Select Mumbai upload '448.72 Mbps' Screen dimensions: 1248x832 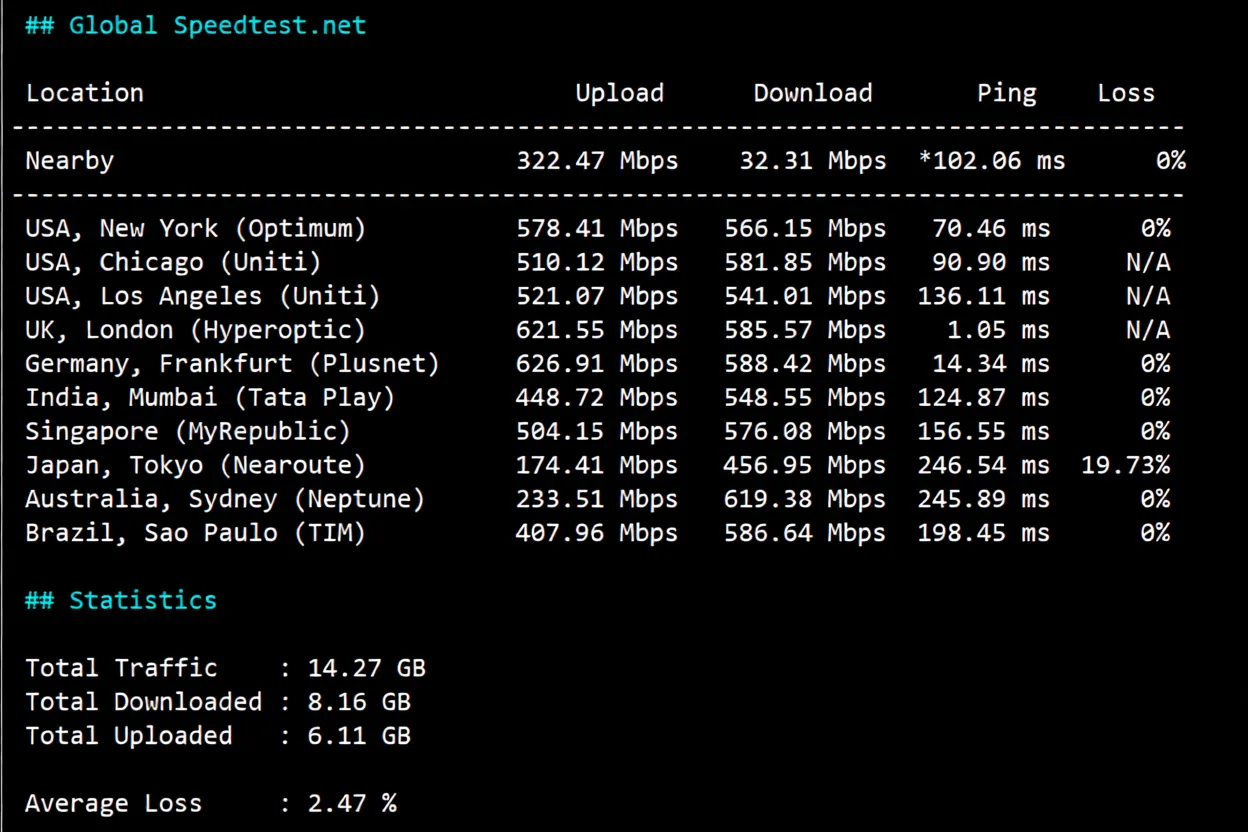coord(597,398)
